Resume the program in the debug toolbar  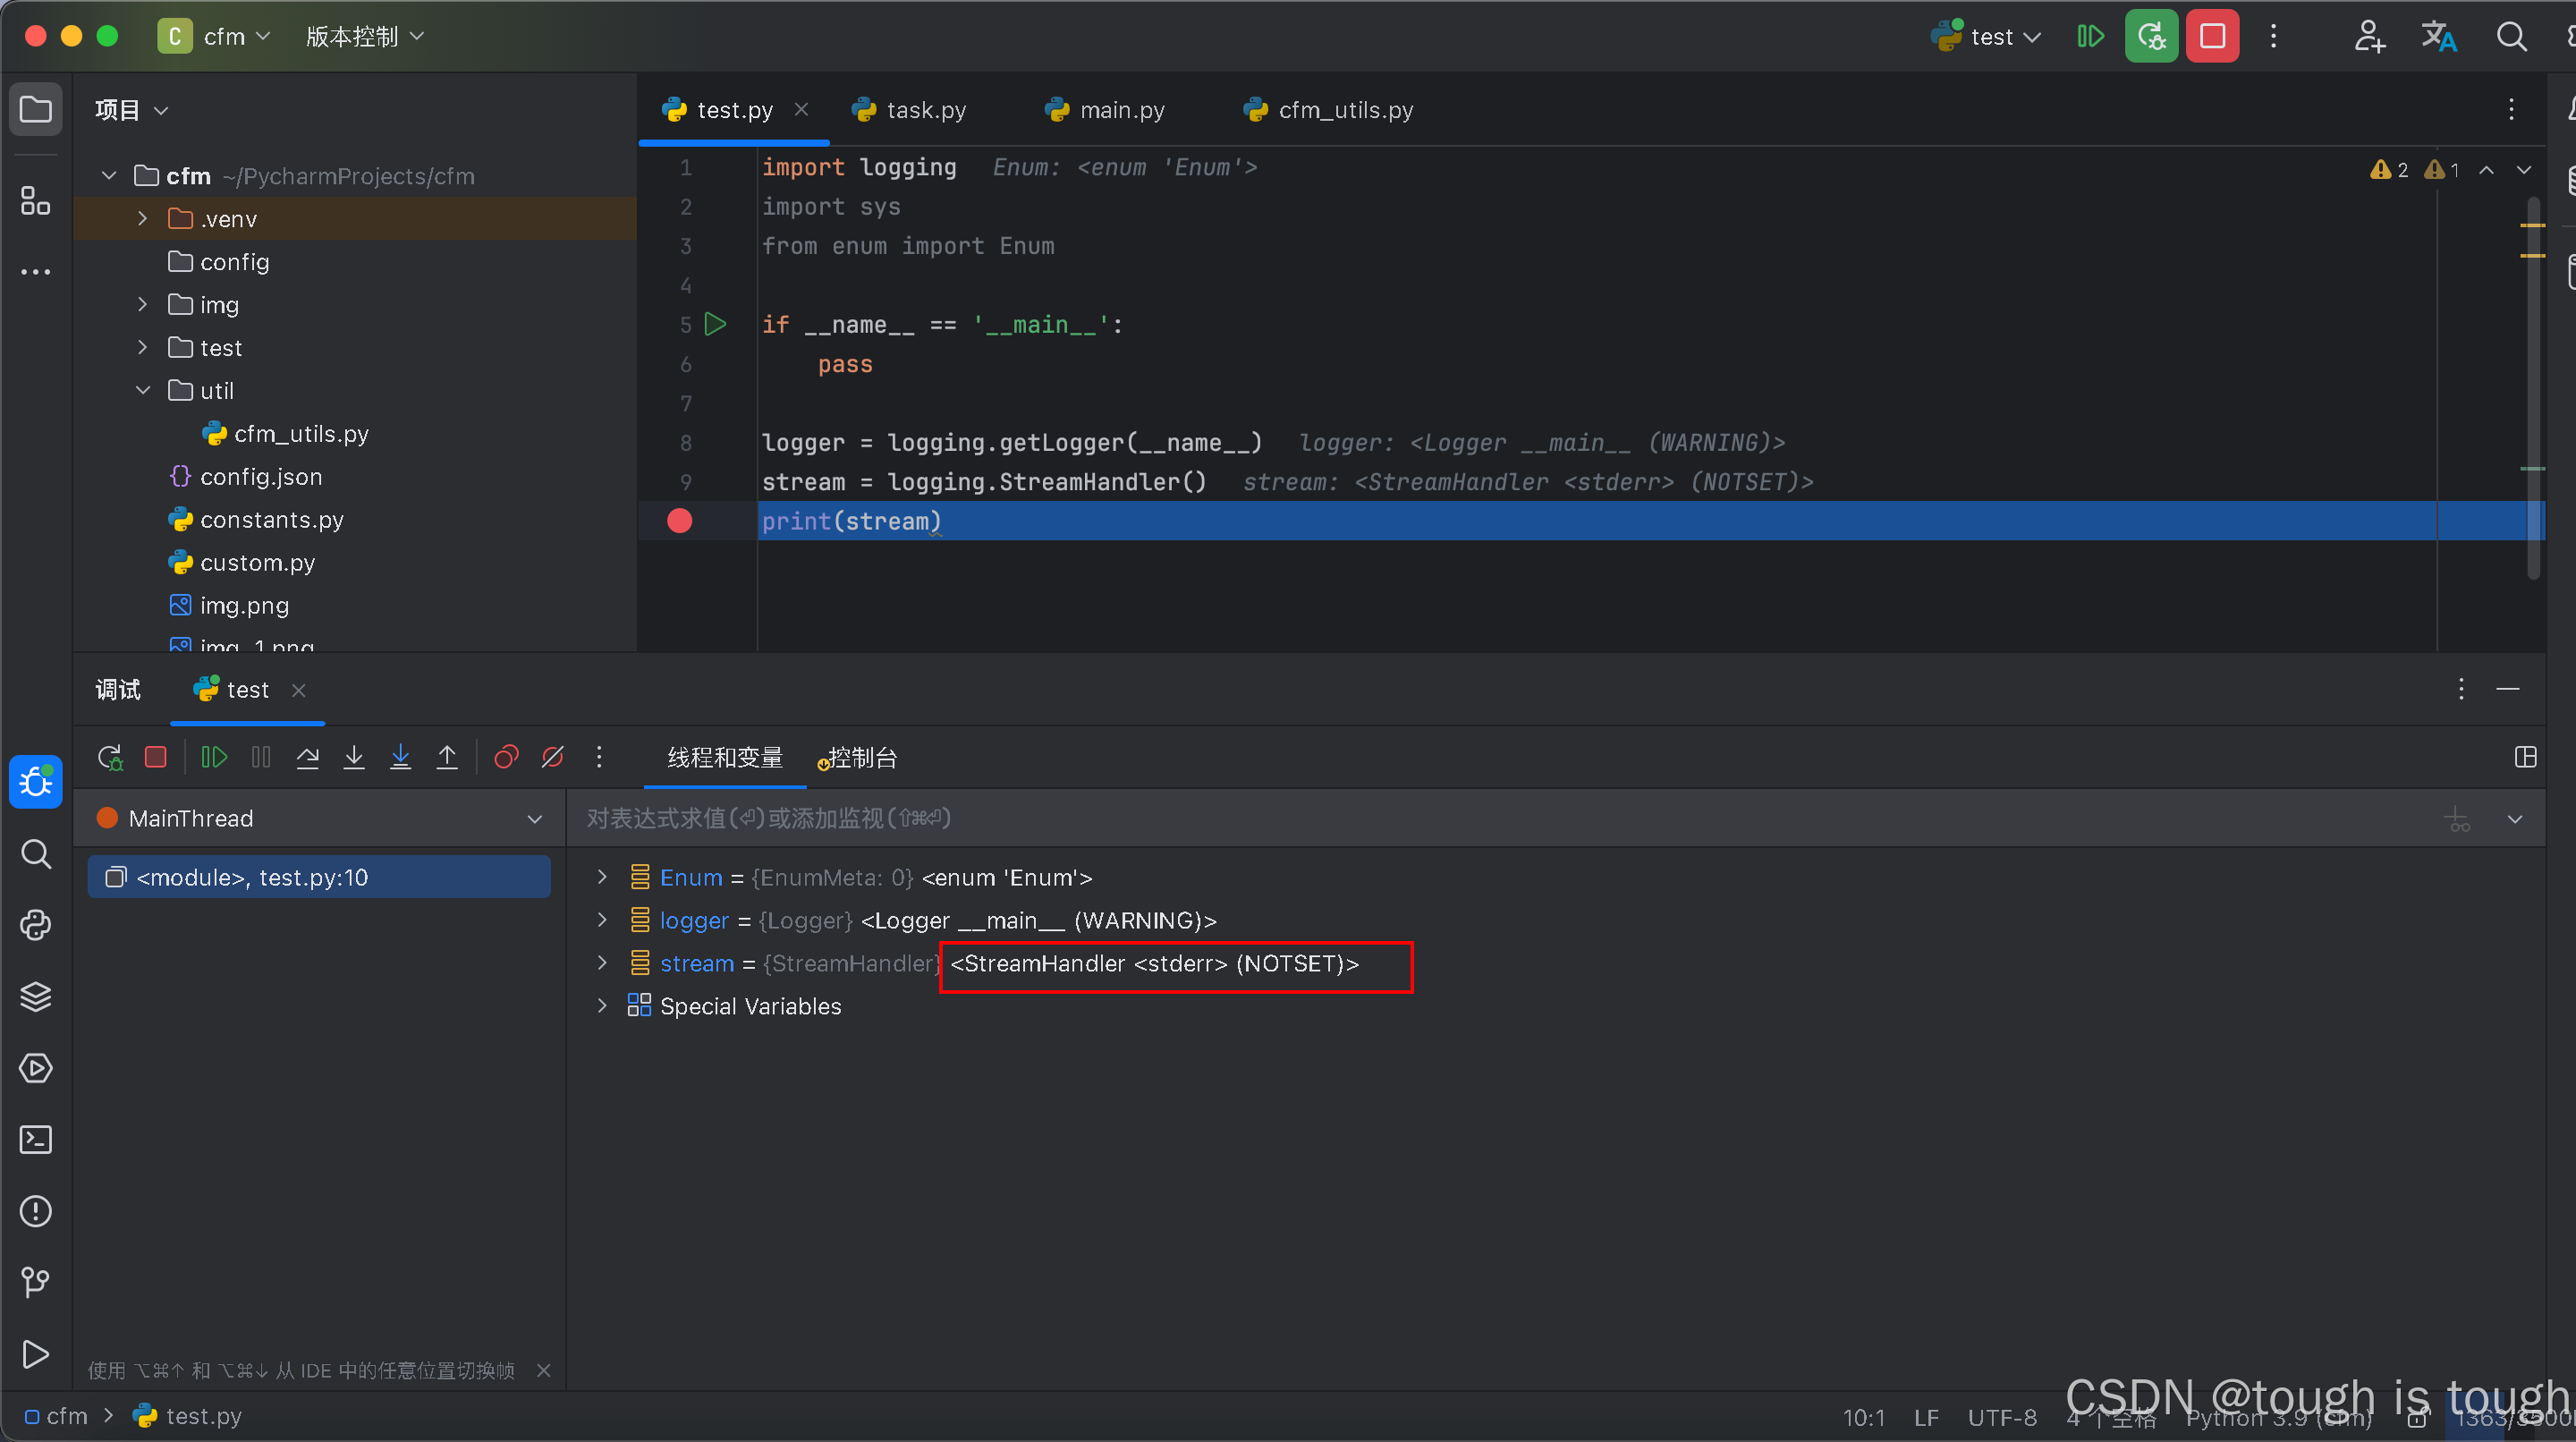[214, 757]
